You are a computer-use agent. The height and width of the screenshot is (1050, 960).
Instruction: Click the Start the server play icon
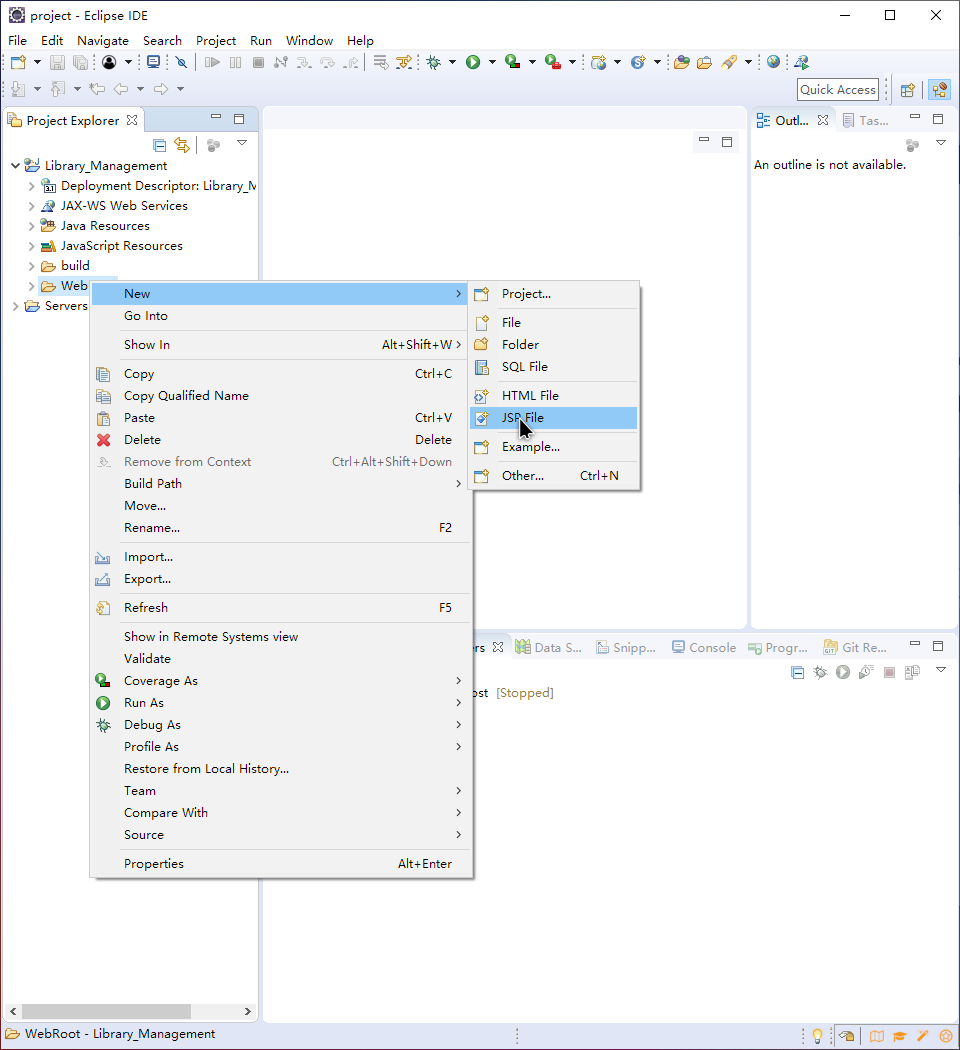pyautogui.click(x=843, y=672)
